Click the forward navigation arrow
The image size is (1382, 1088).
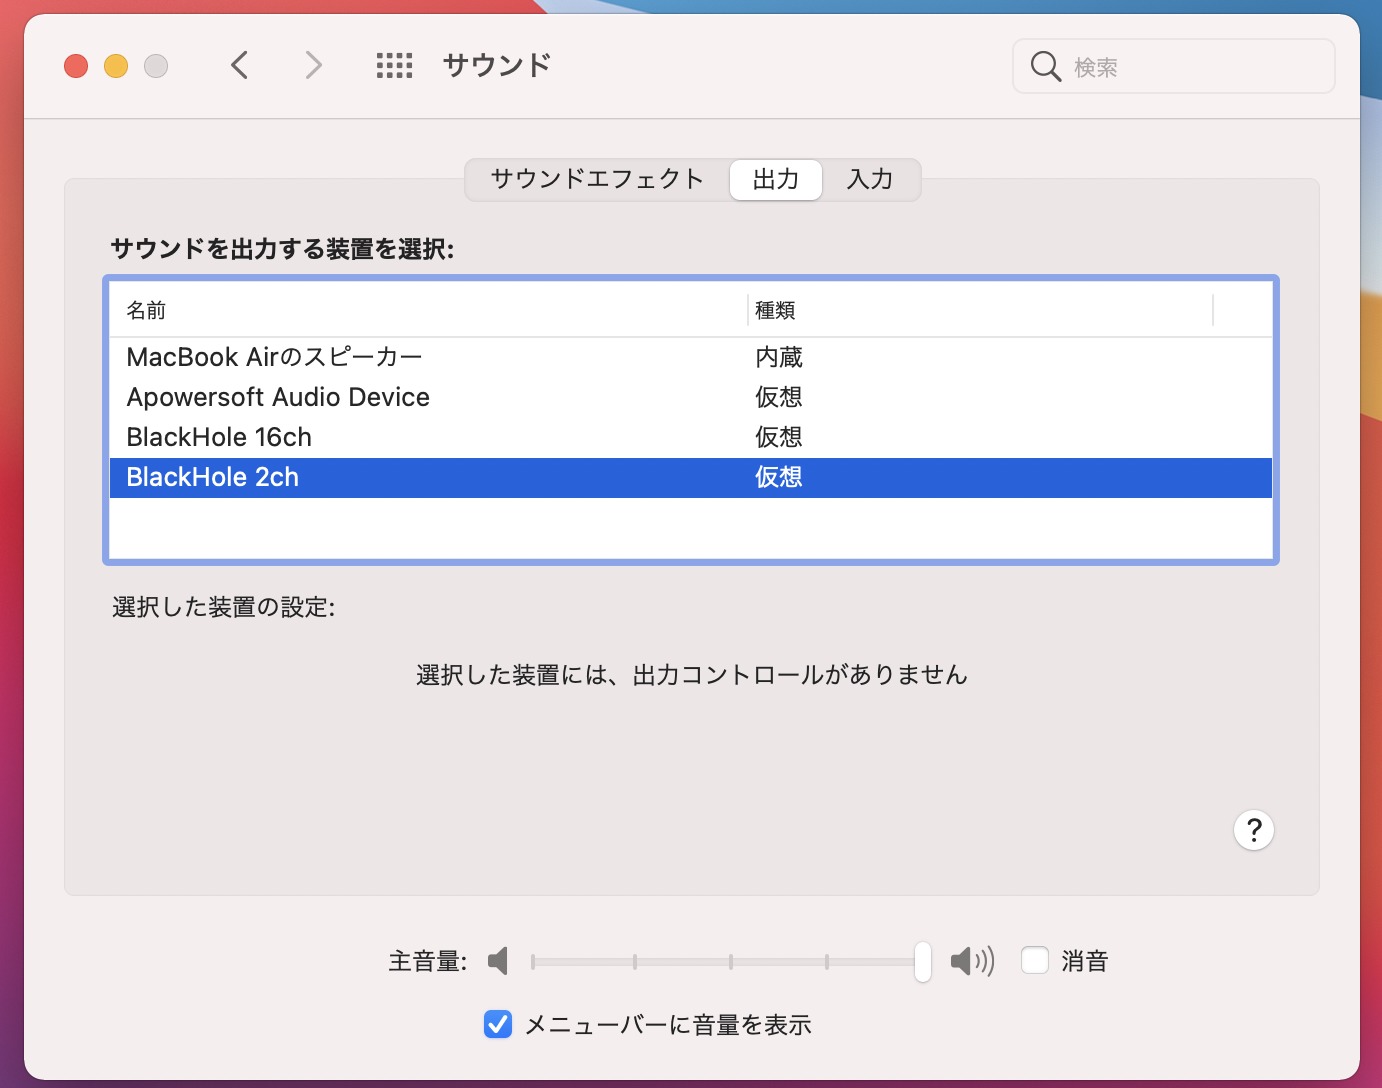coord(313,66)
